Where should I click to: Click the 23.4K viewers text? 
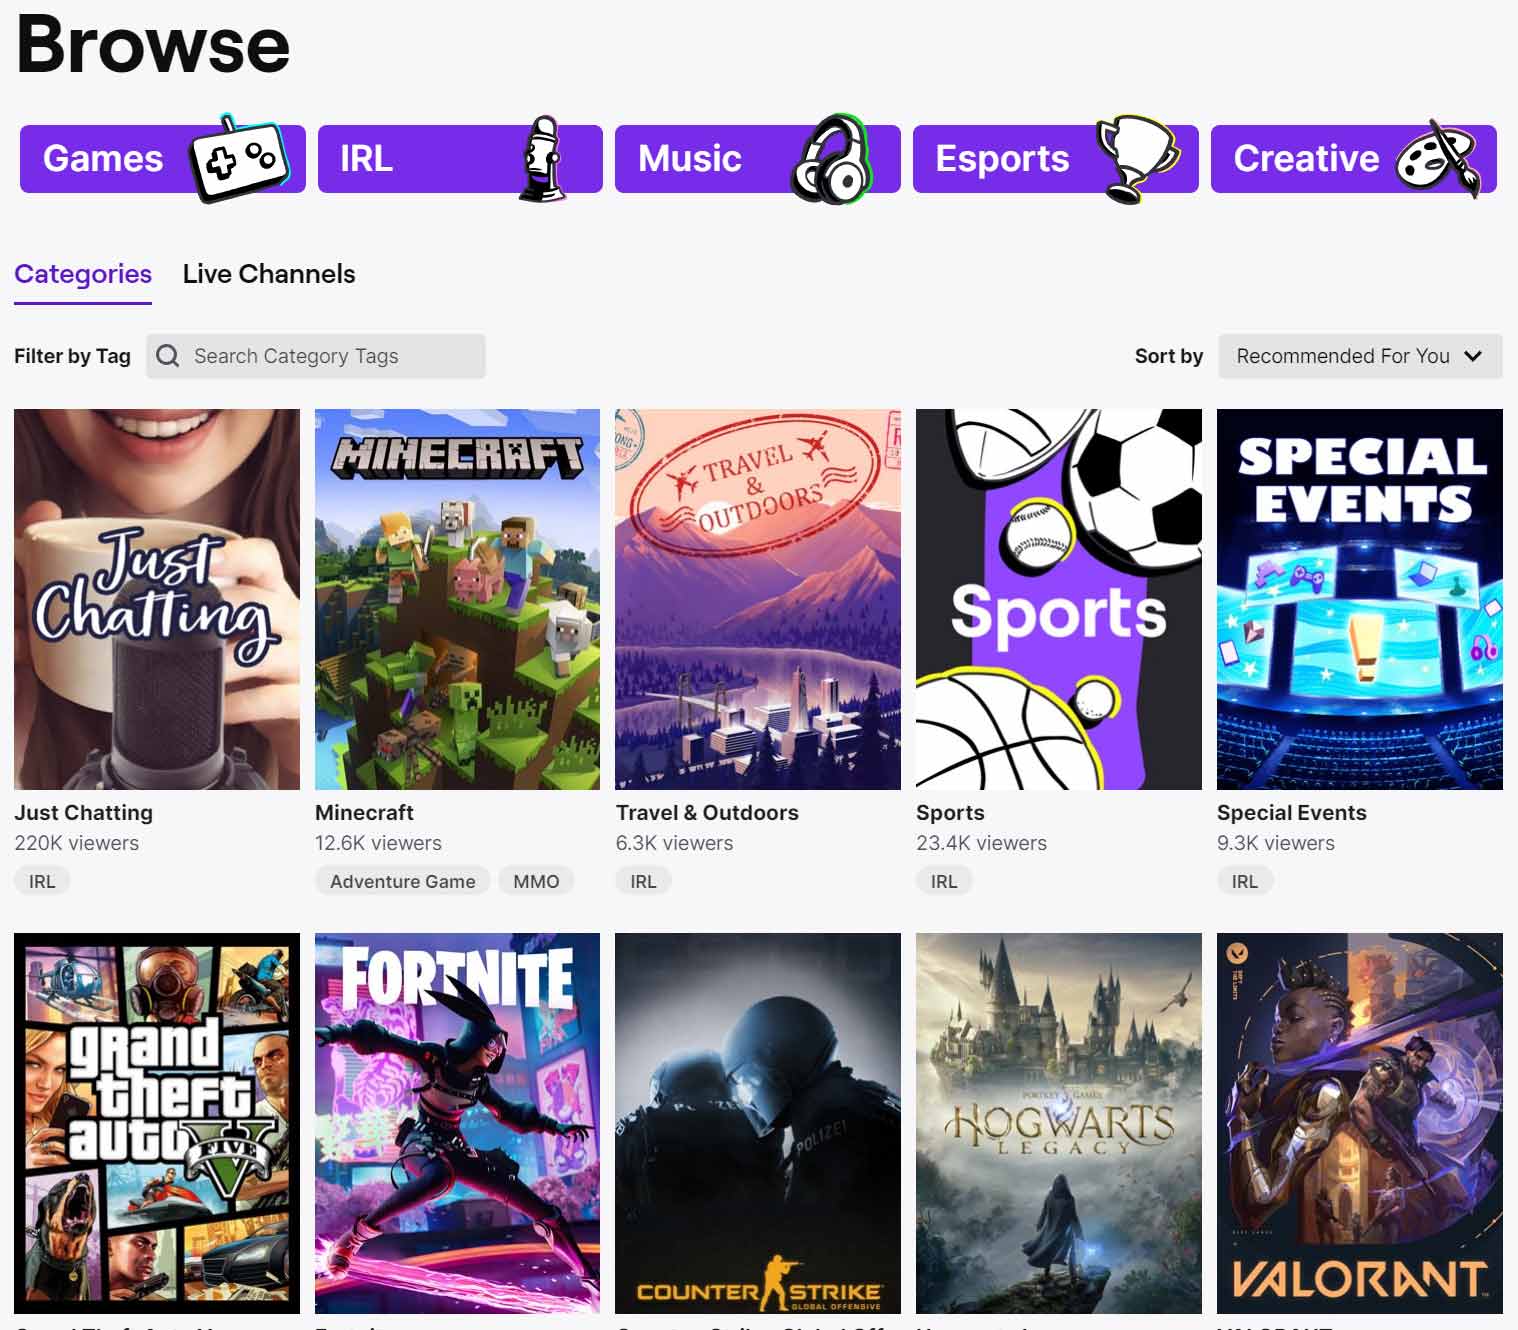point(982,843)
